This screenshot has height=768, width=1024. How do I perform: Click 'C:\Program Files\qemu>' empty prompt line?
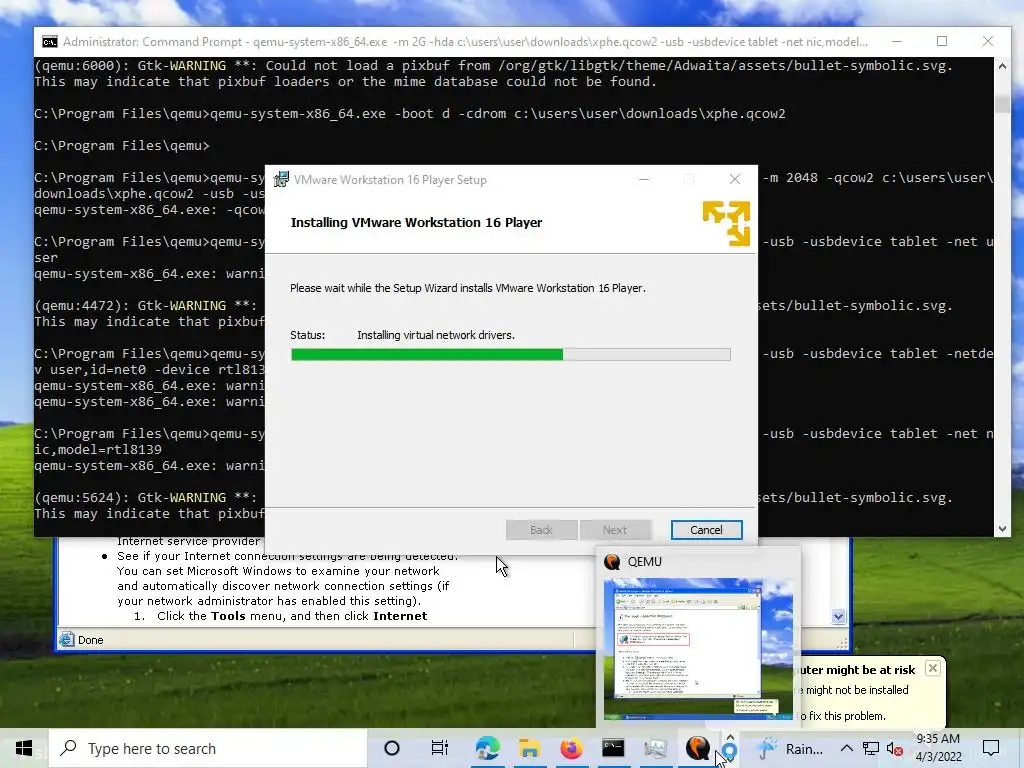pos(121,146)
